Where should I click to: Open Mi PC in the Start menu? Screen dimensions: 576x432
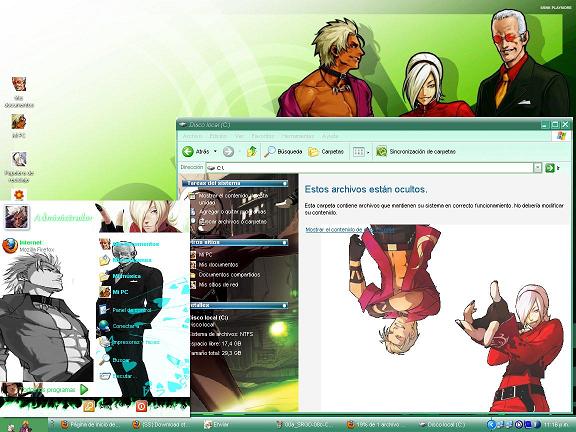pos(114,292)
